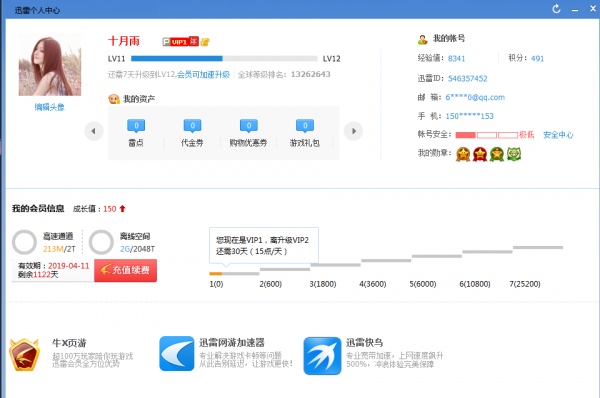Click the VIP level 5(6000) marker

pyautogui.click(x=423, y=284)
